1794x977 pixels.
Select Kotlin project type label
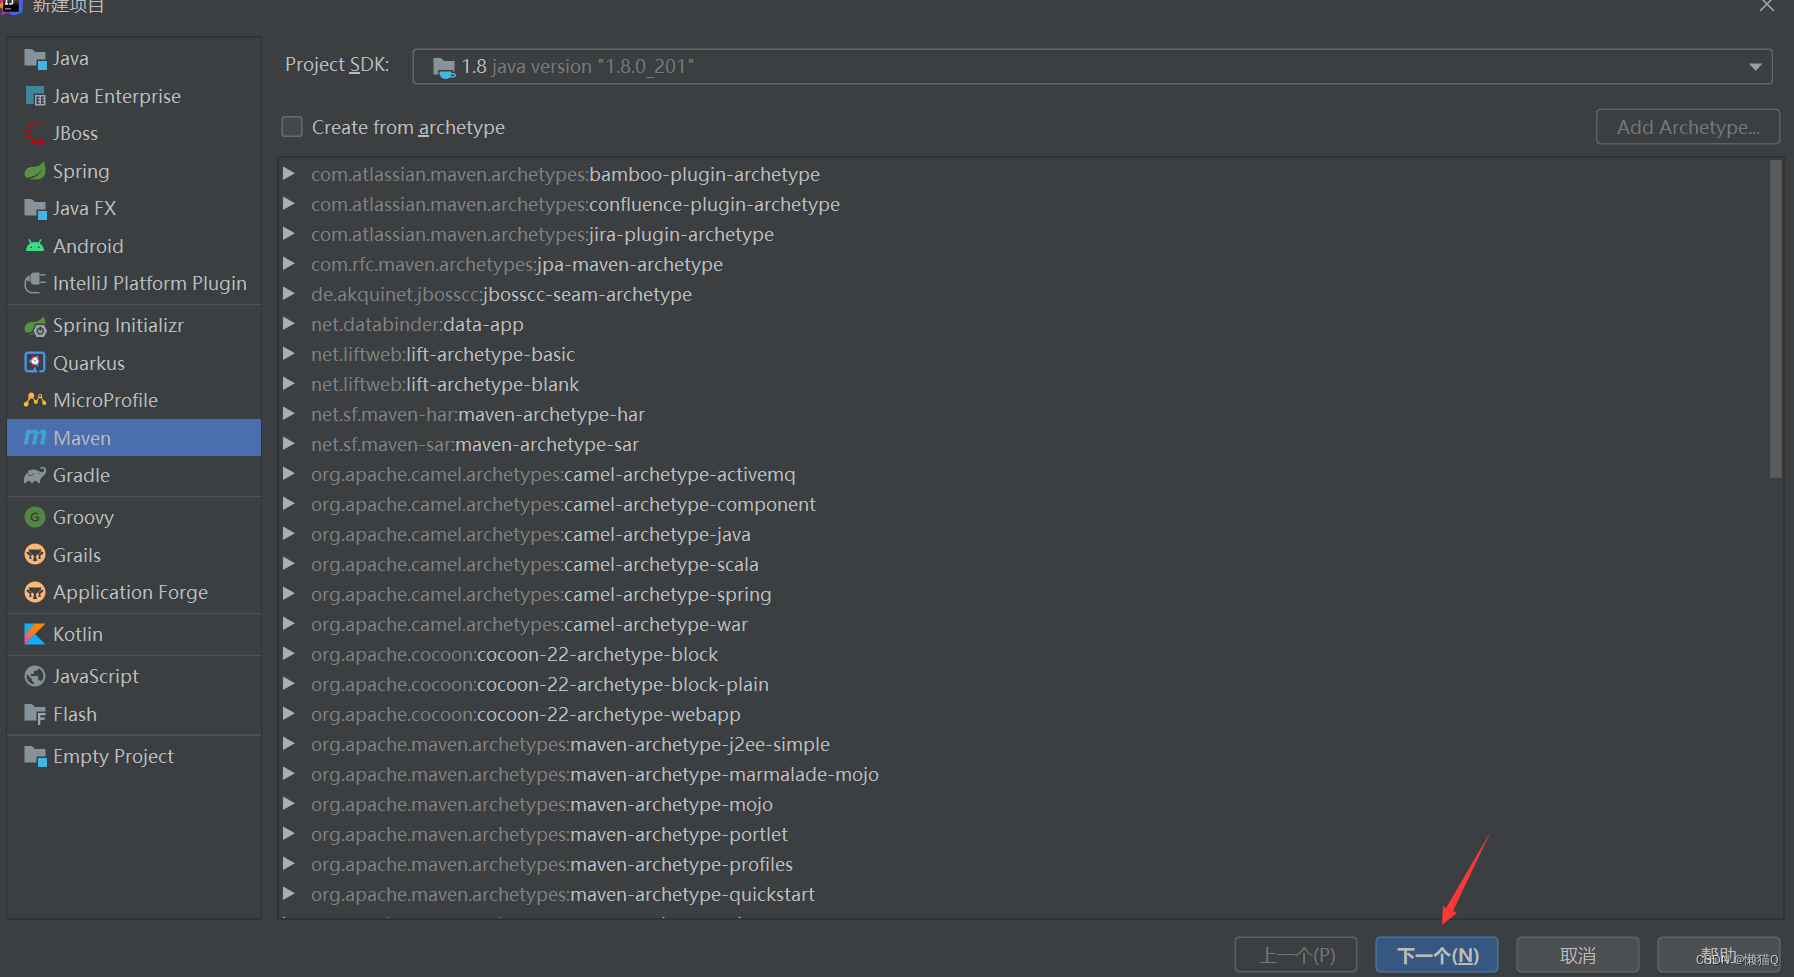click(x=78, y=634)
